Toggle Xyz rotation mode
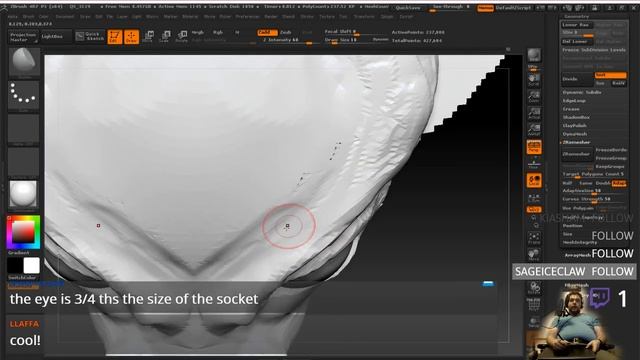The image size is (640, 360). (534, 209)
